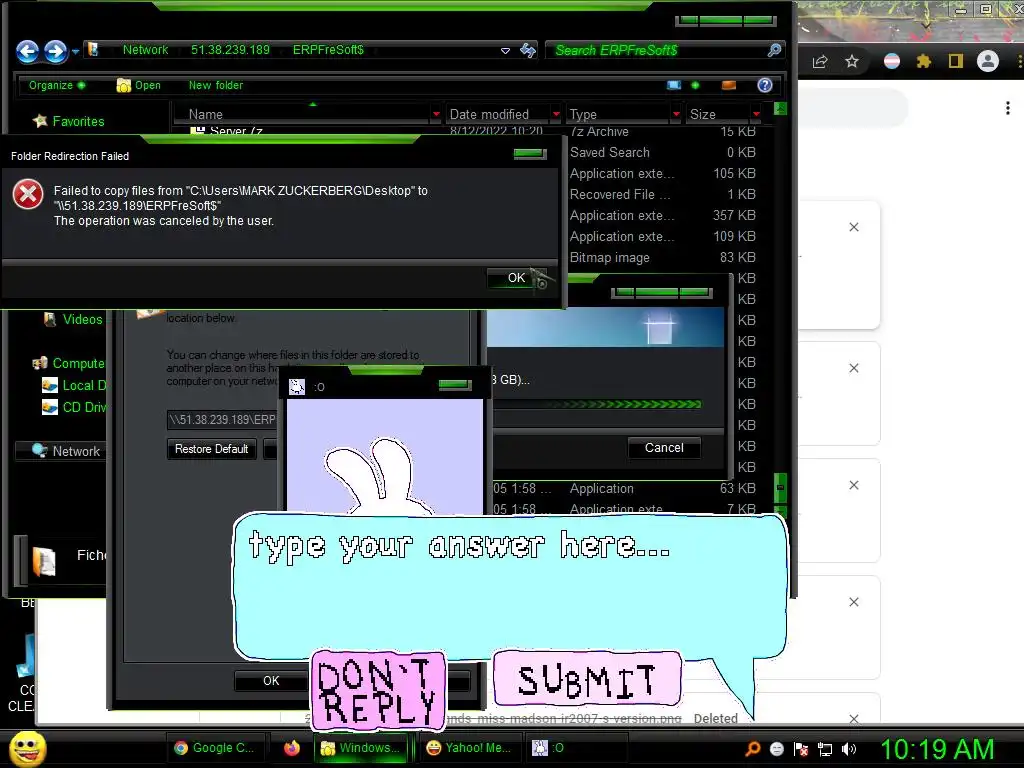This screenshot has height=768, width=1024.
Task: Open Chrome profile avatar
Action: click(987, 61)
